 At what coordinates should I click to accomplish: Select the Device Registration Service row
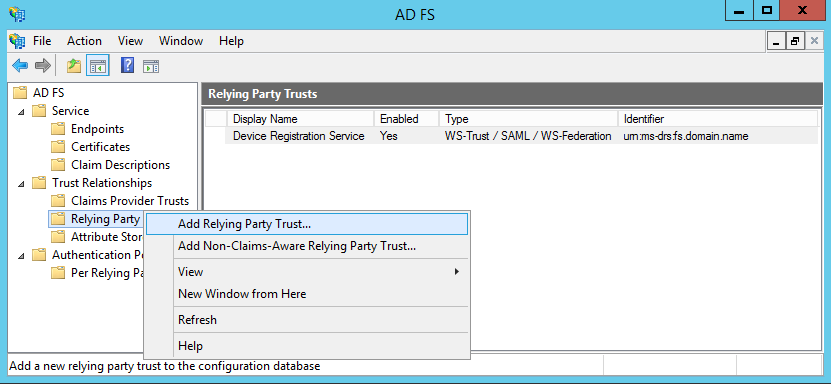click(511, 136)
